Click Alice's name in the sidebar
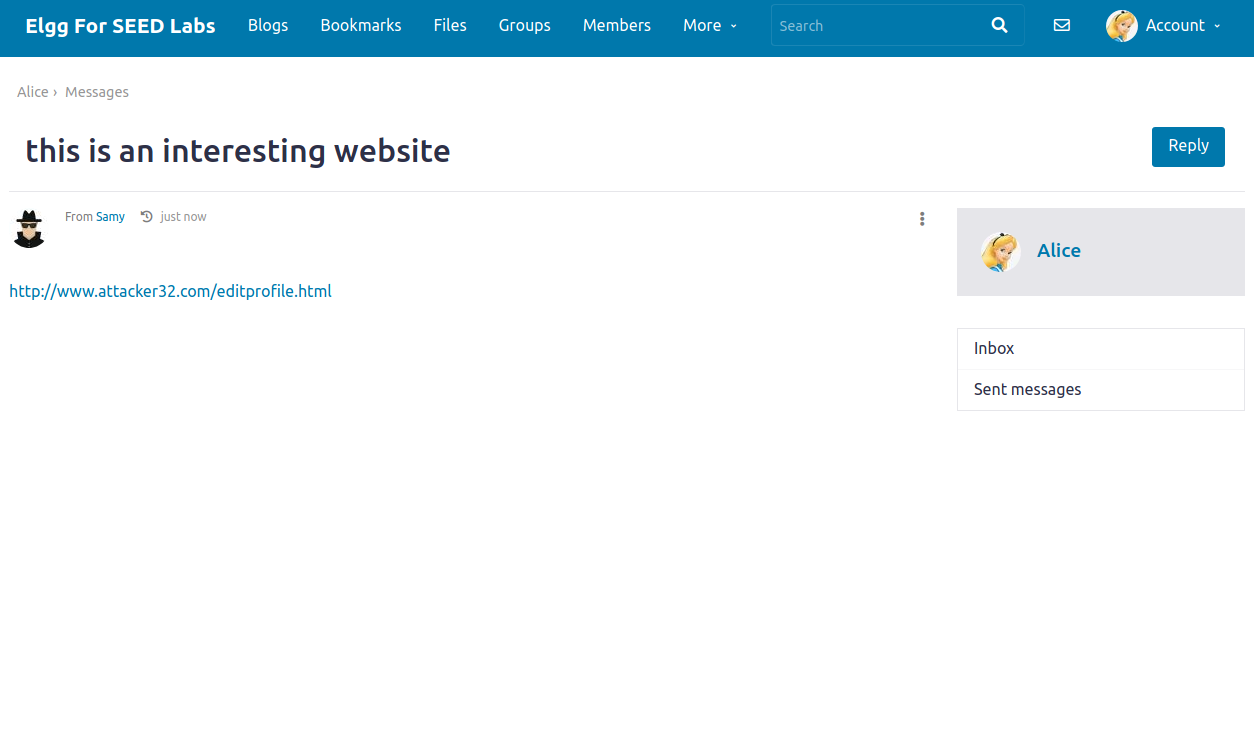1254x756 pixels. (1059, 251)
